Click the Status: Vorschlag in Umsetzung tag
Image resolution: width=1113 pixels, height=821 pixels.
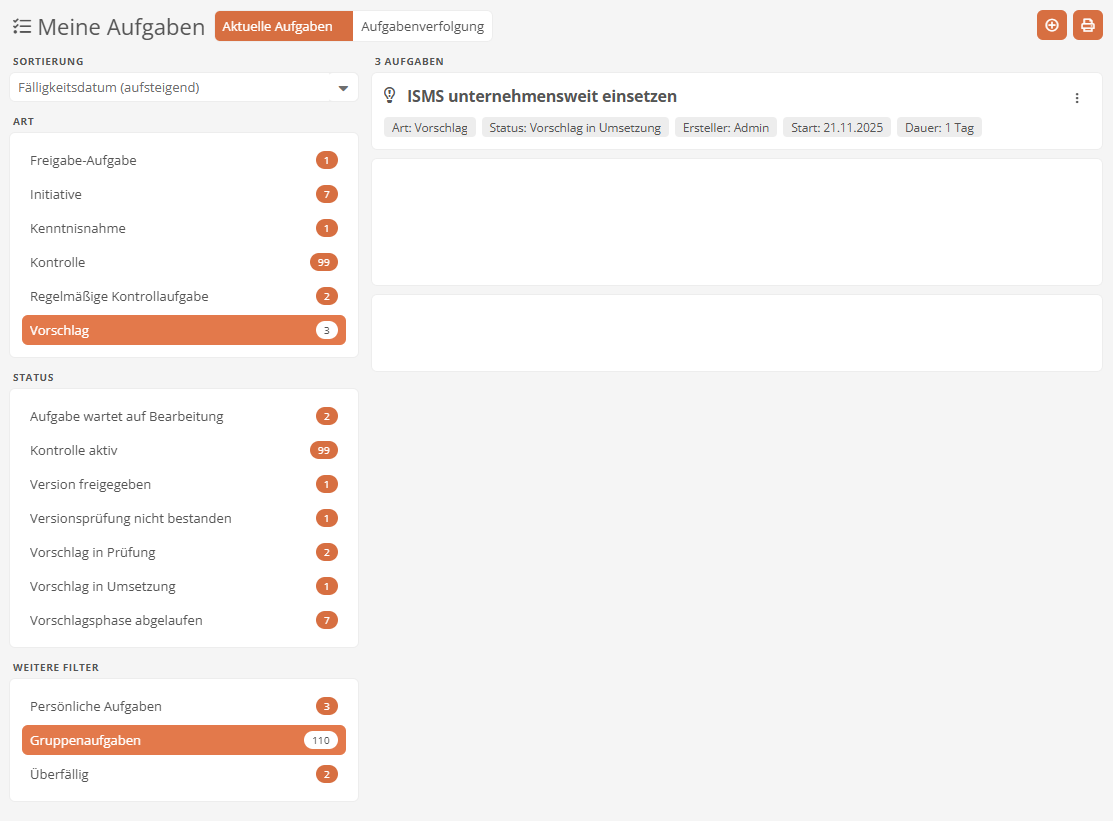575,128
